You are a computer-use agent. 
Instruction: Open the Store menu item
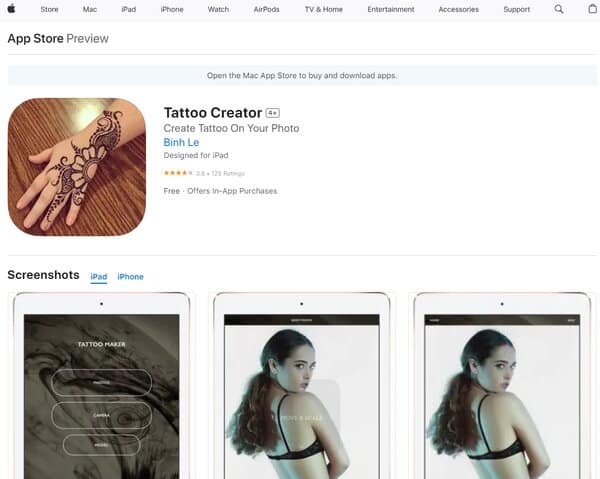[x=49, y=10]
